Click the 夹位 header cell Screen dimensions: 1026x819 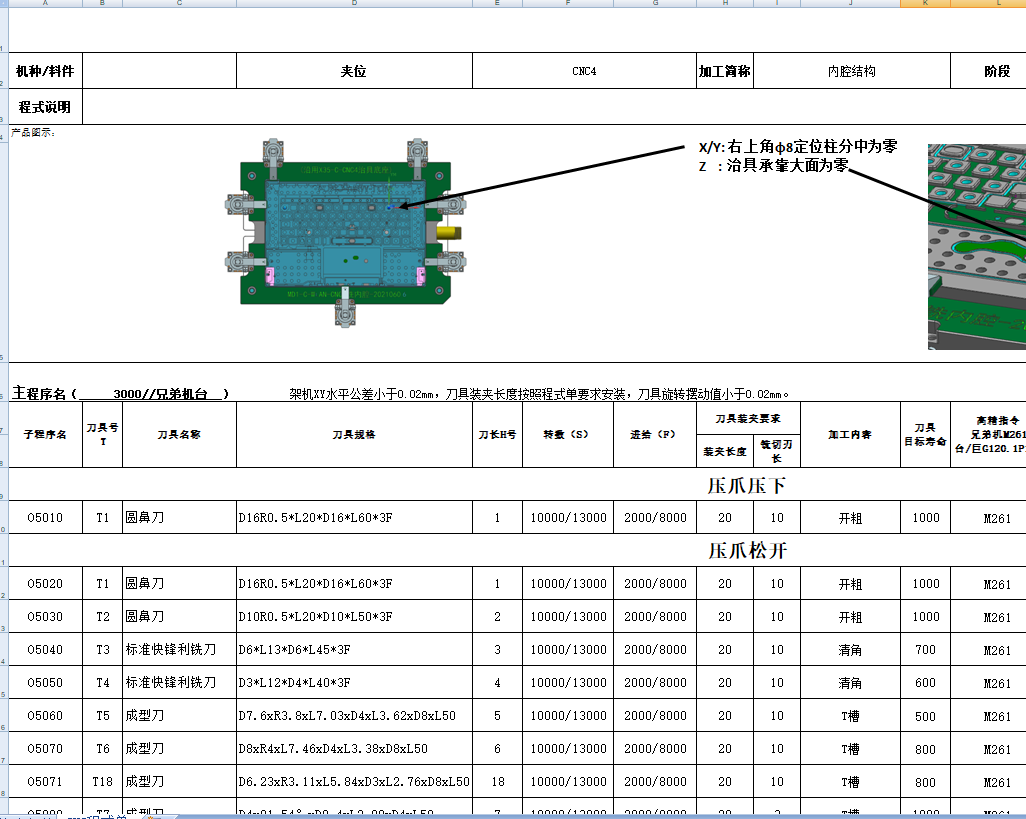point(354,70)
